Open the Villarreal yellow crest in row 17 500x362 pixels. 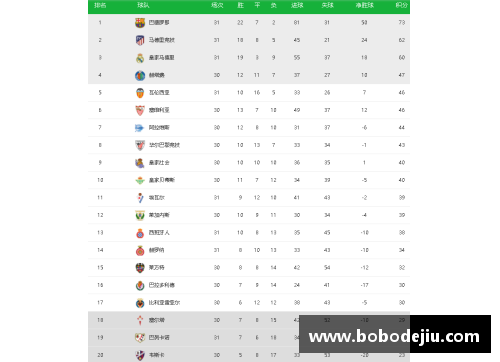[x=140, y=303]
